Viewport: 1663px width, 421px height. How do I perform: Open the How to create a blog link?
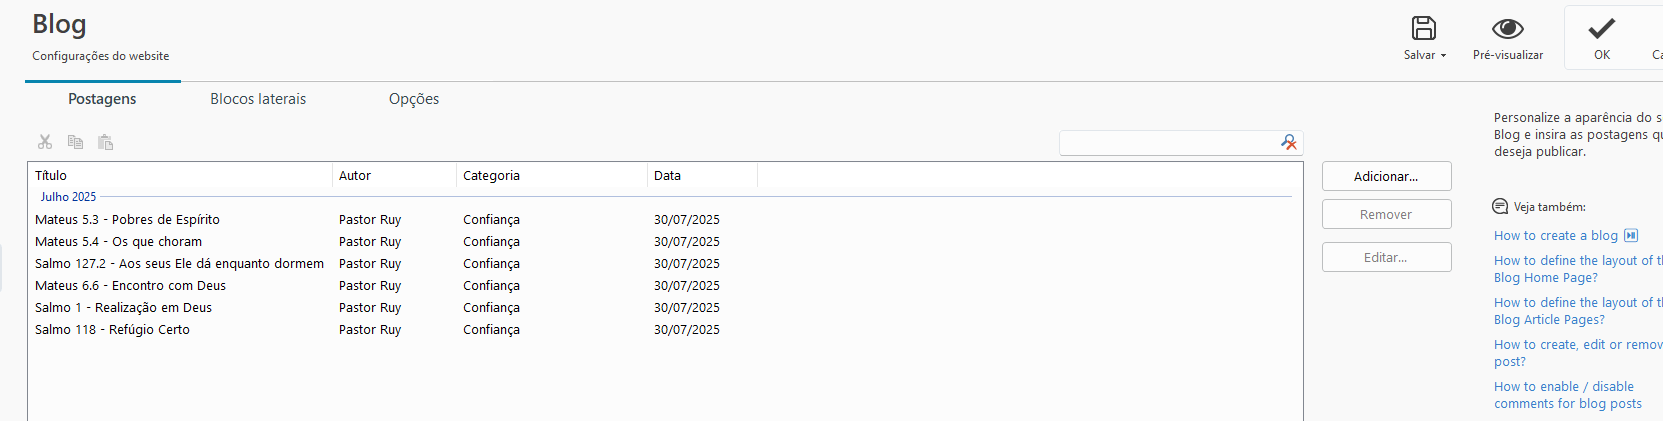pyautogui.click(x=1556, y=236)
